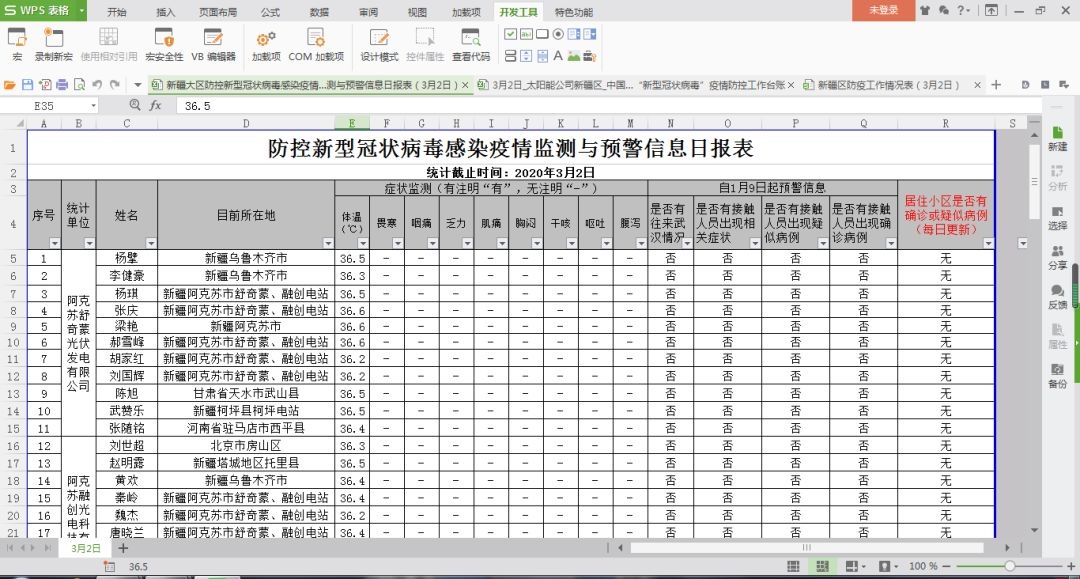Open the 姓名 column filter dropdown

tap(151, 243)
